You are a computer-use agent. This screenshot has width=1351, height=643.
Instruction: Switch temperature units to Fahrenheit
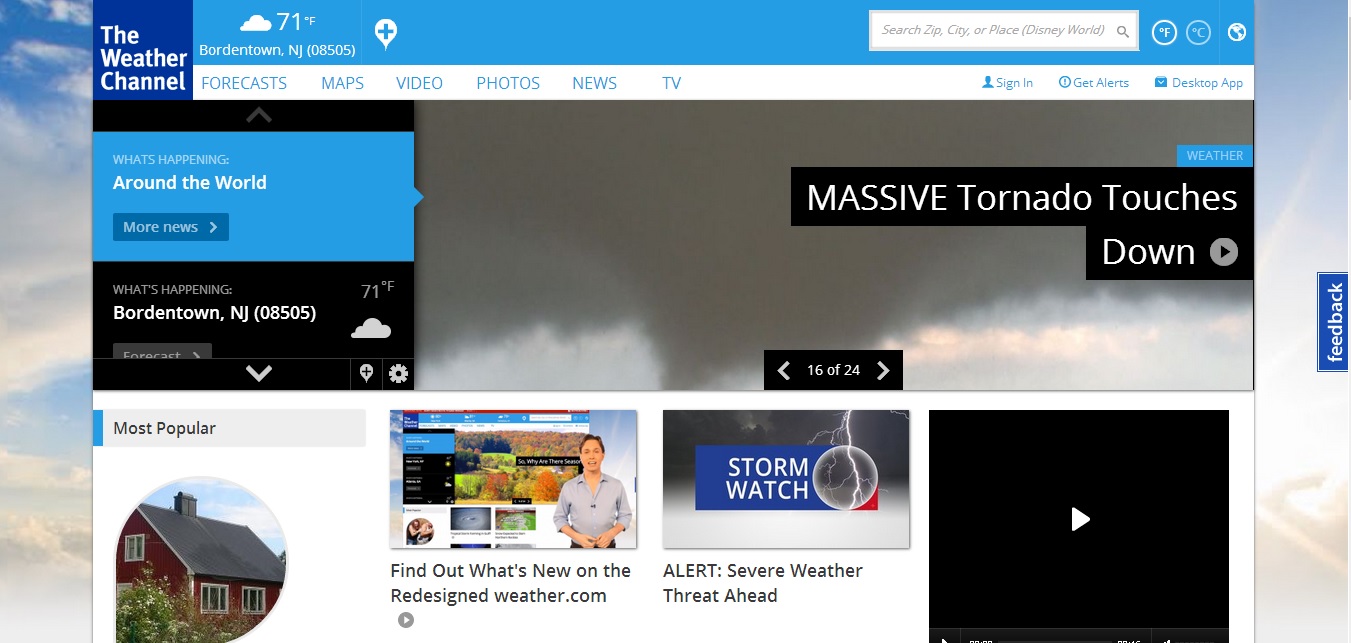(x=1164, y=32)
